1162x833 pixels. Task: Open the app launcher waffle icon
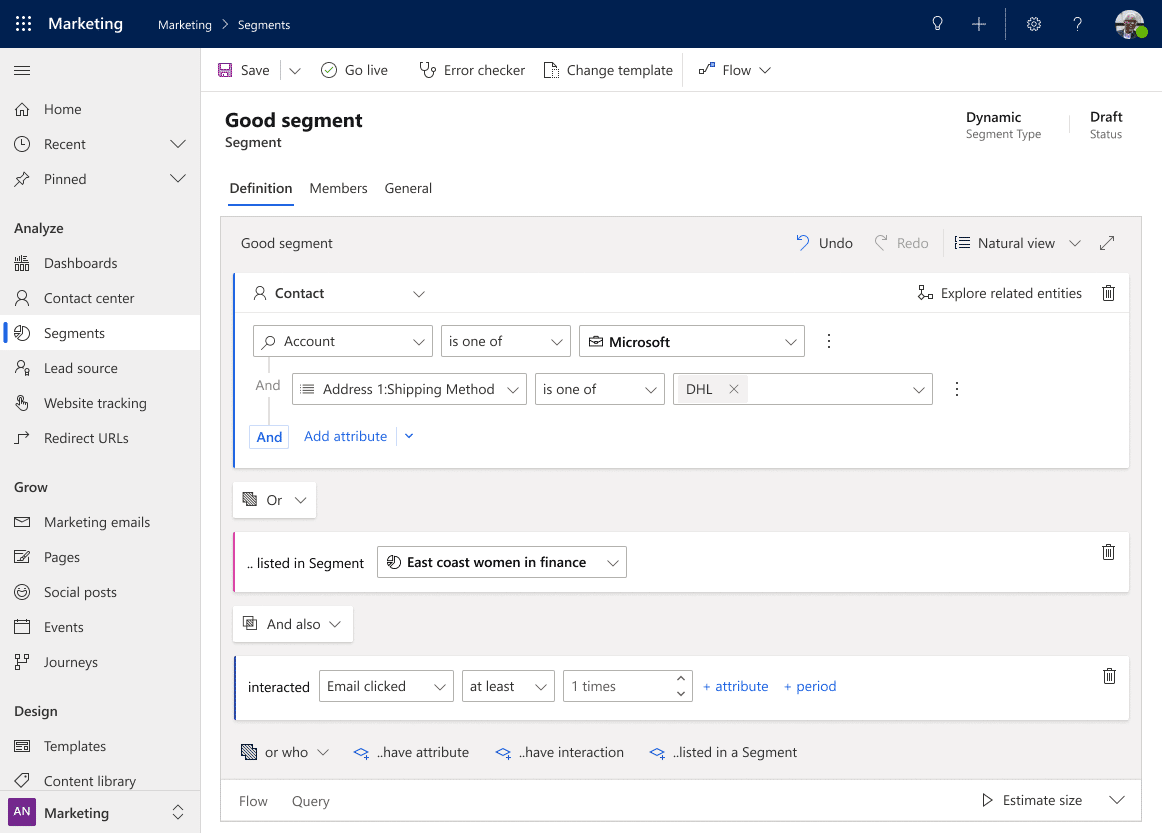(23, 24)
